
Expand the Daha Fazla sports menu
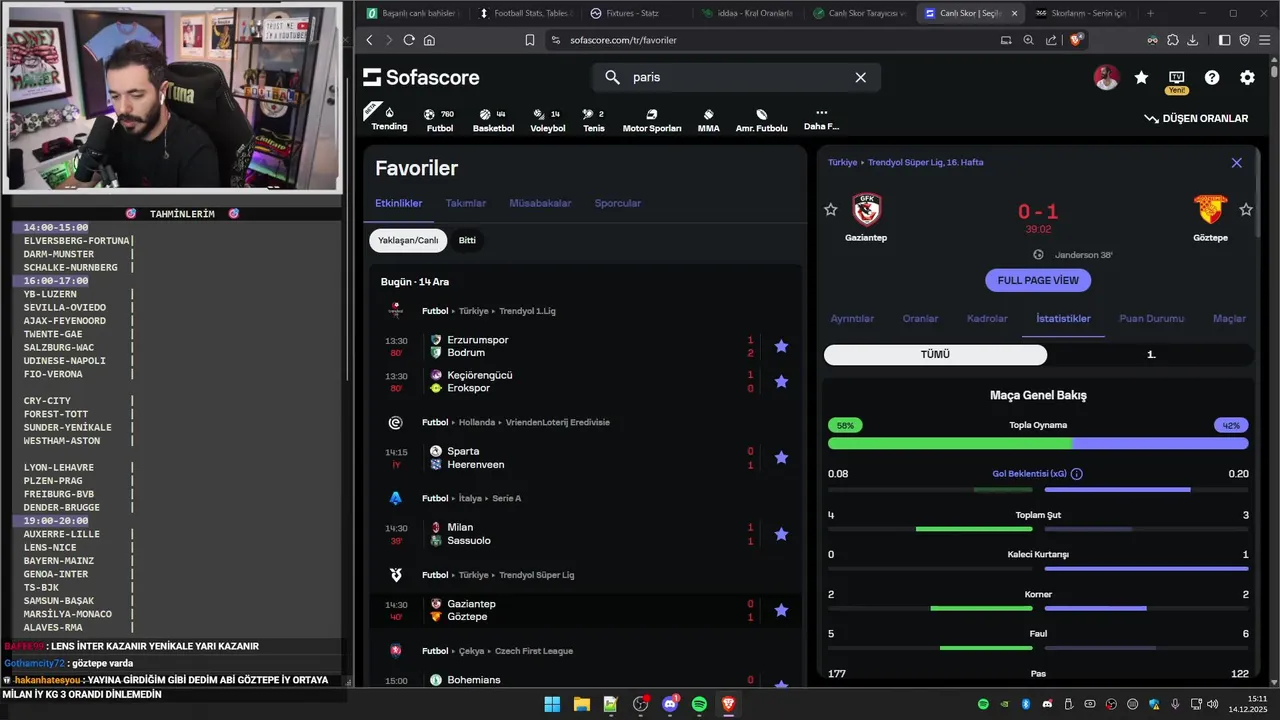[821, 120]
